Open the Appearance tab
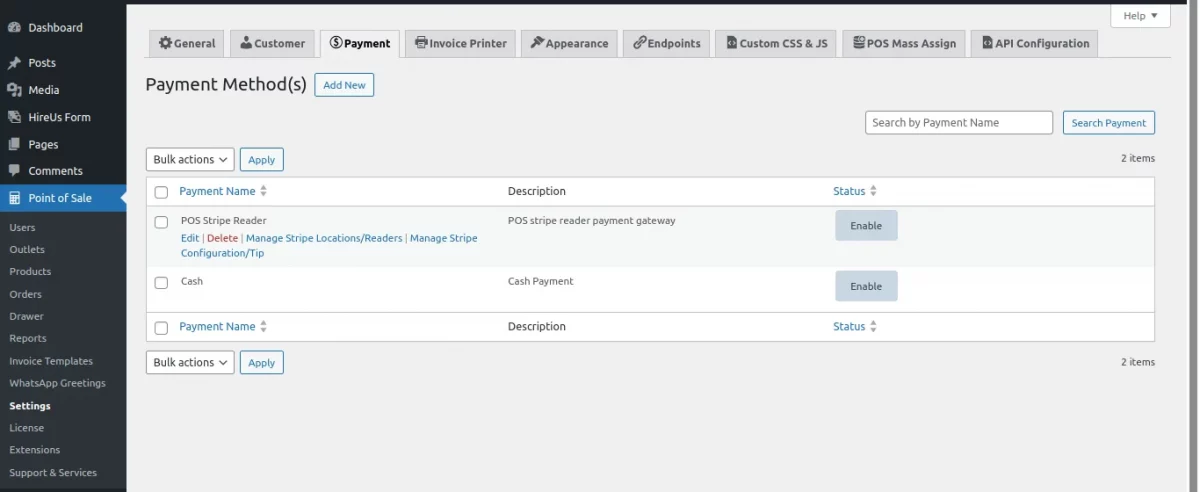 (570, 43)
